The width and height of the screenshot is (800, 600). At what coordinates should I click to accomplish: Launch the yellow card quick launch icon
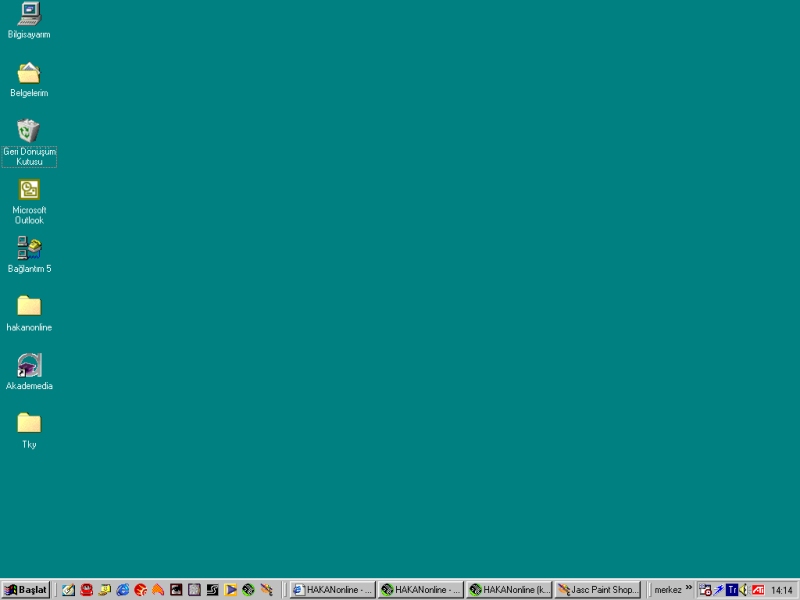pyautogui.click(x=105, y=590)
